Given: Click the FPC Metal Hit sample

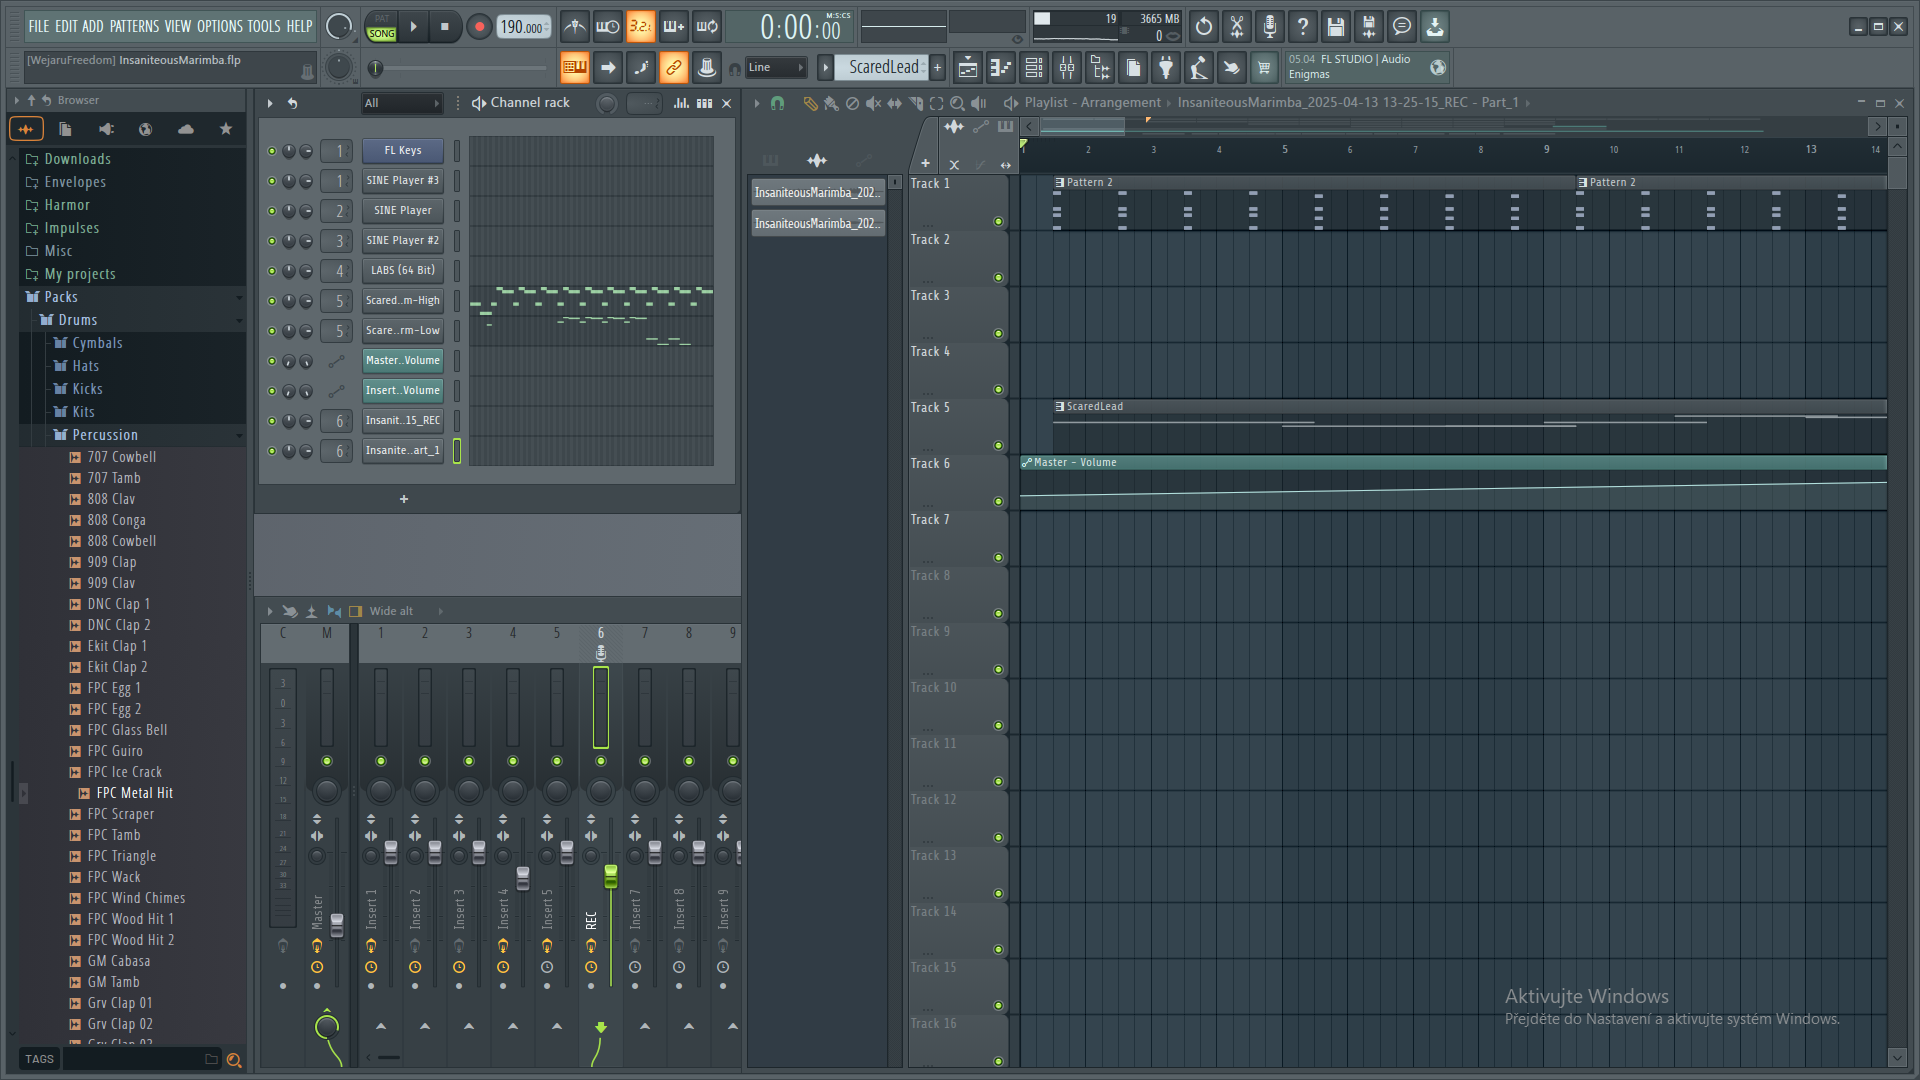Looking at the screenshot, I should pyautogui.click(x=134, y=793).
